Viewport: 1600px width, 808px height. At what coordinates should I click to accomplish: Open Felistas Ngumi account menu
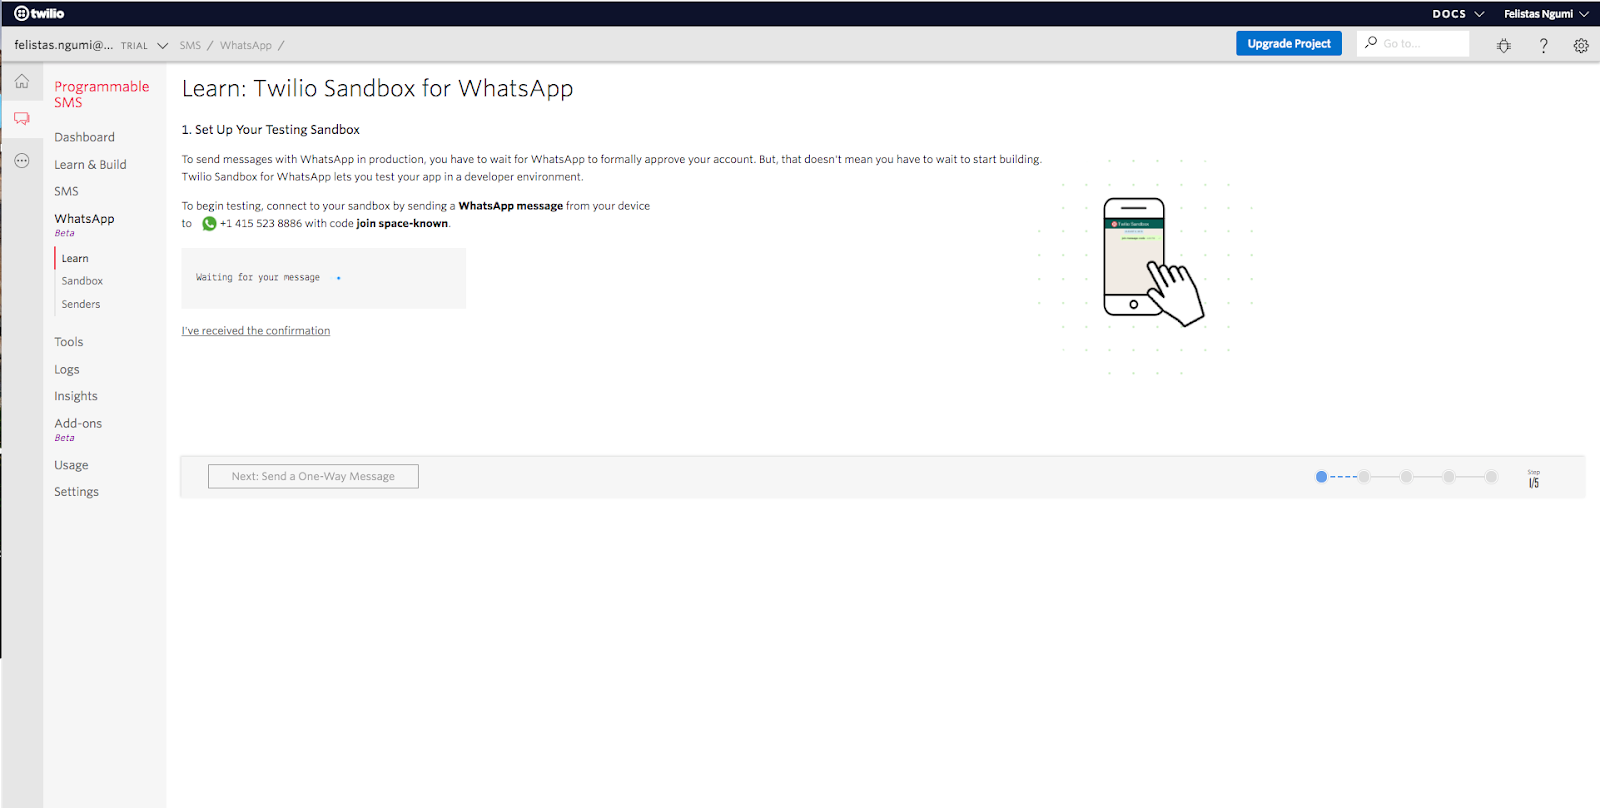click(1546, 14)
